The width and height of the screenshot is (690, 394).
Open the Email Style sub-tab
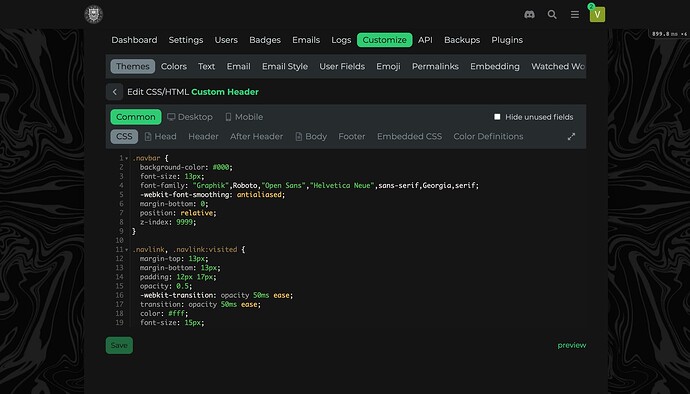click(285, 66)
